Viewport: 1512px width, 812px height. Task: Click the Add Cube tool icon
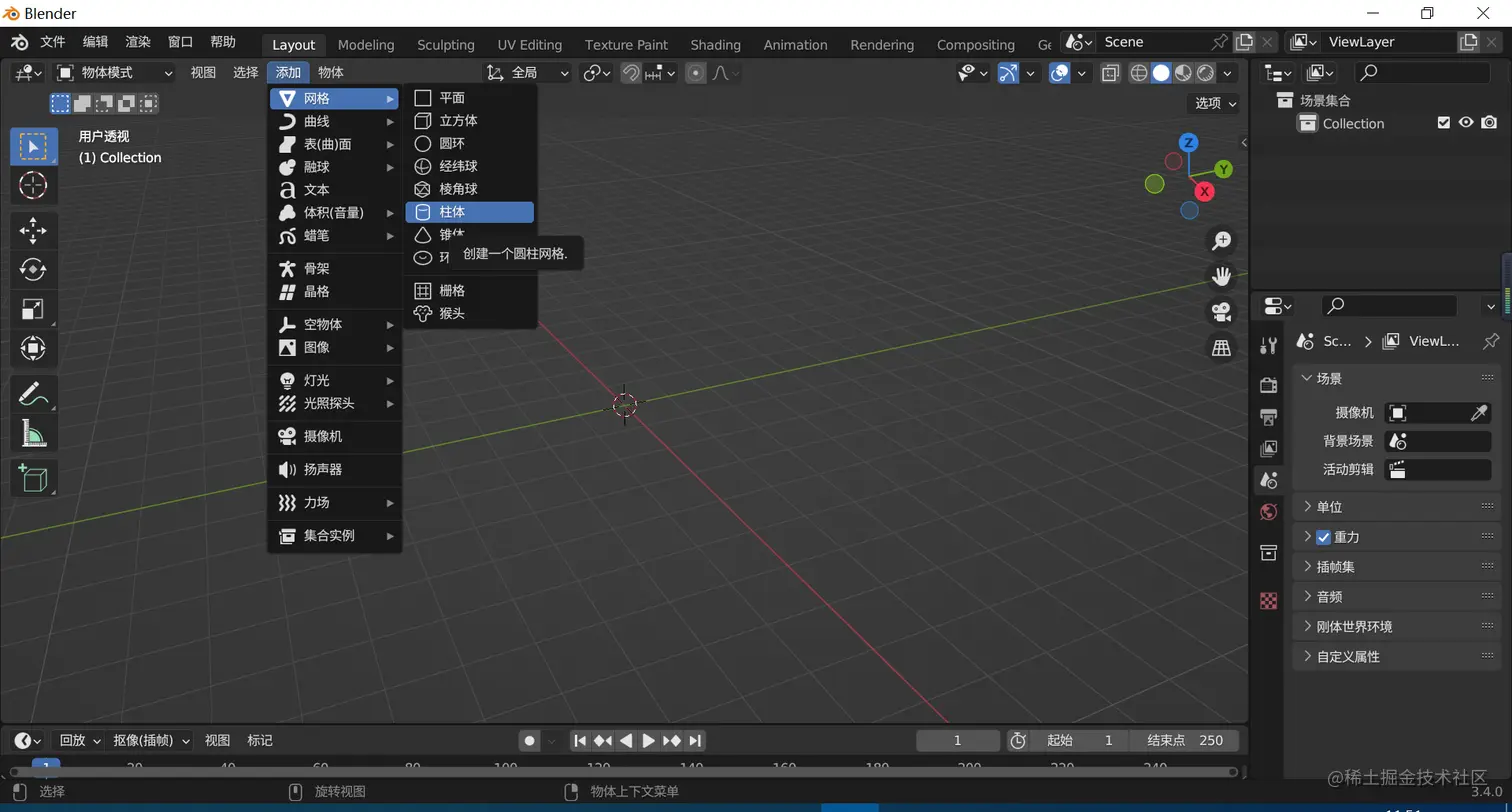pos(33,478)
